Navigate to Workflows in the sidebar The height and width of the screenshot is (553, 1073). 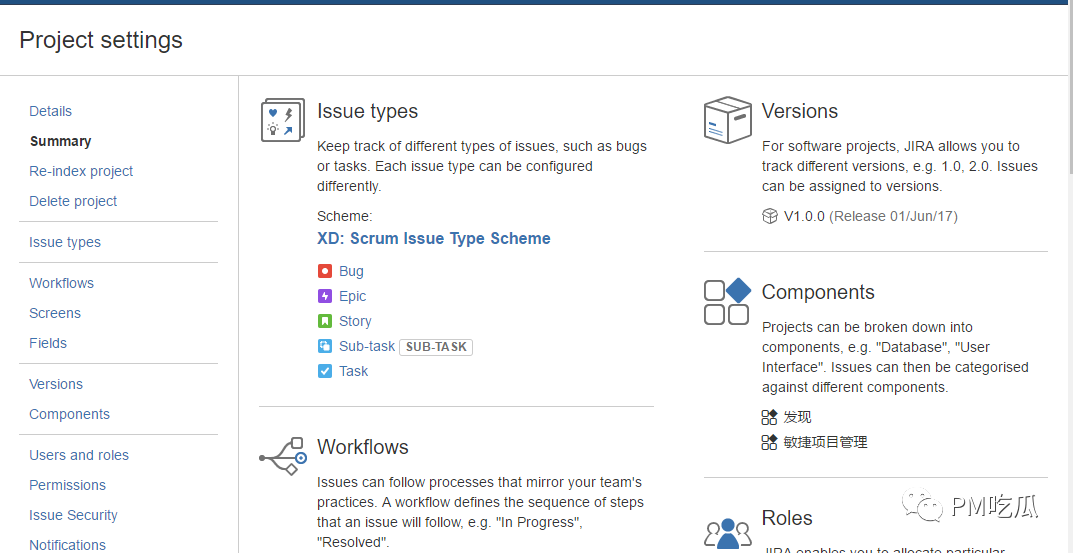tap(61, 283)
